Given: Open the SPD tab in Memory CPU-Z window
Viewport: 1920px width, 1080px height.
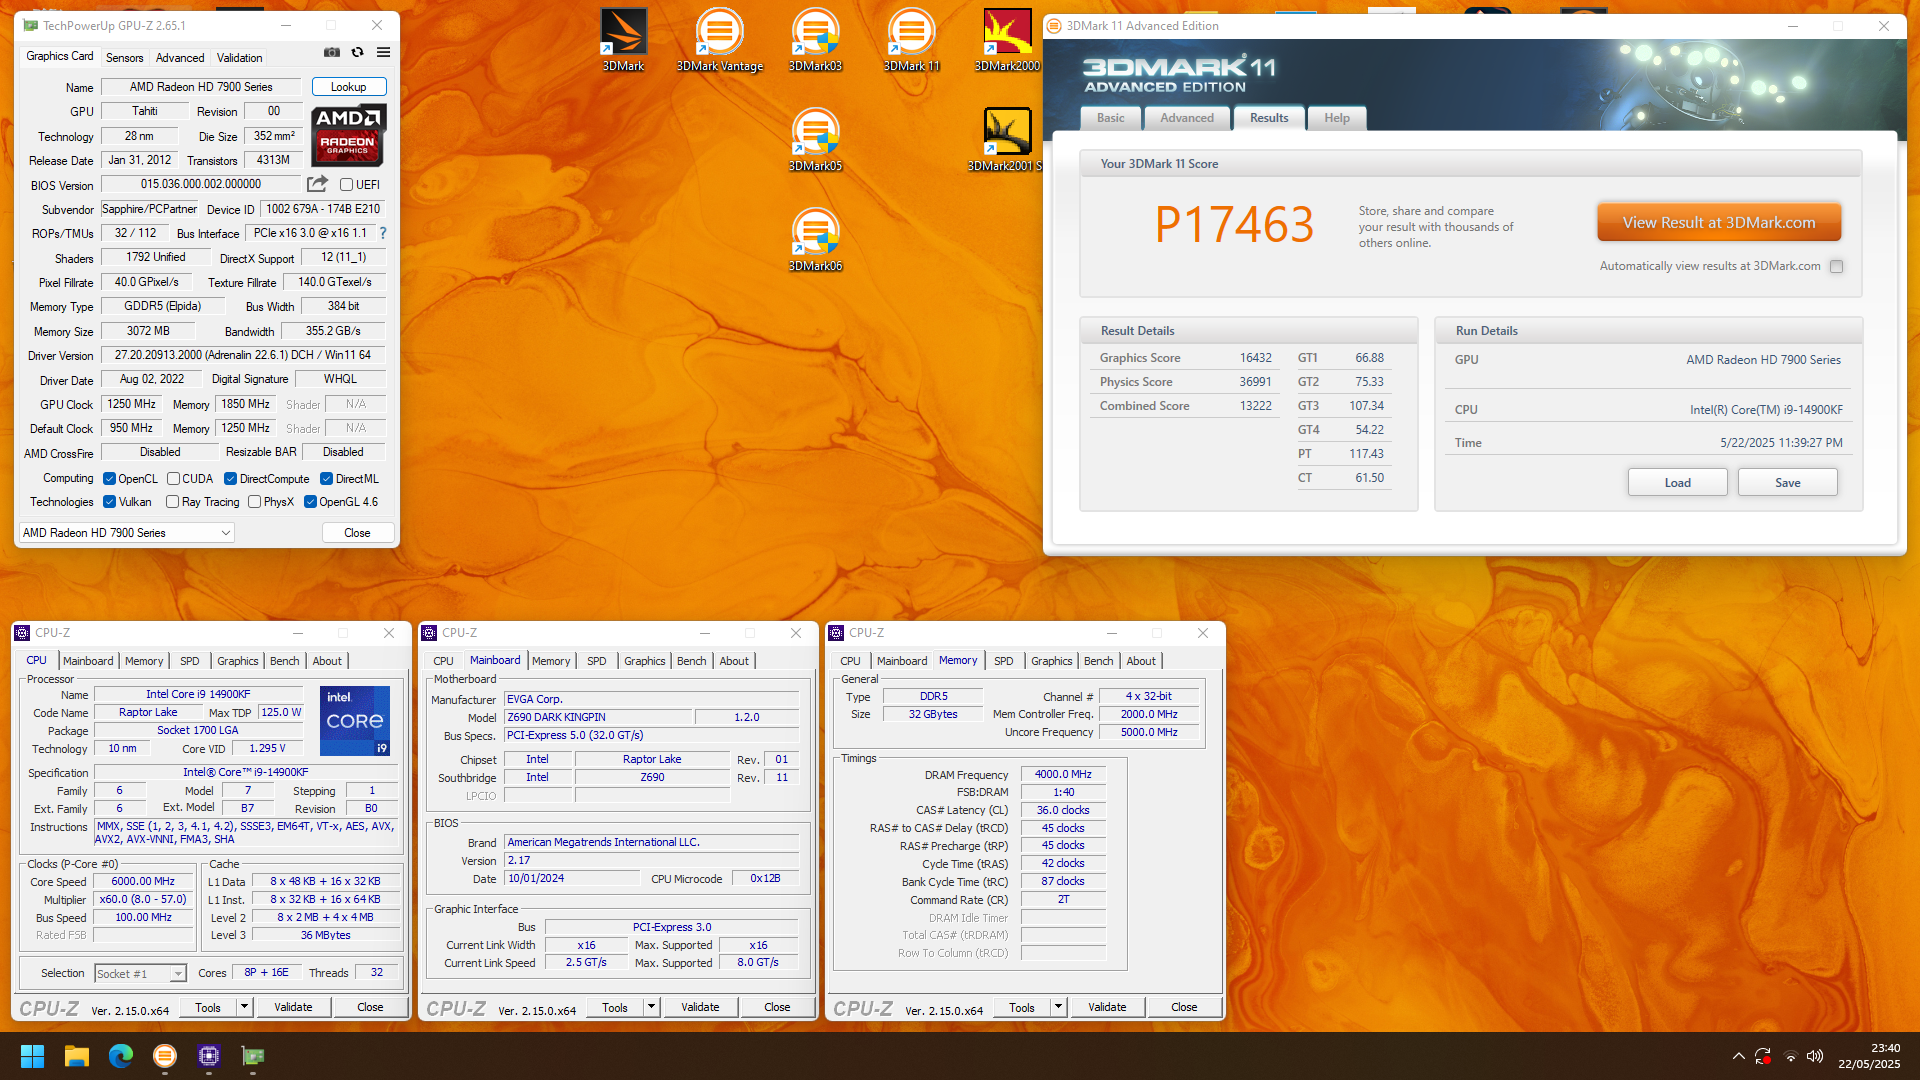Looking at the screenshot, I should point(1004,661).
